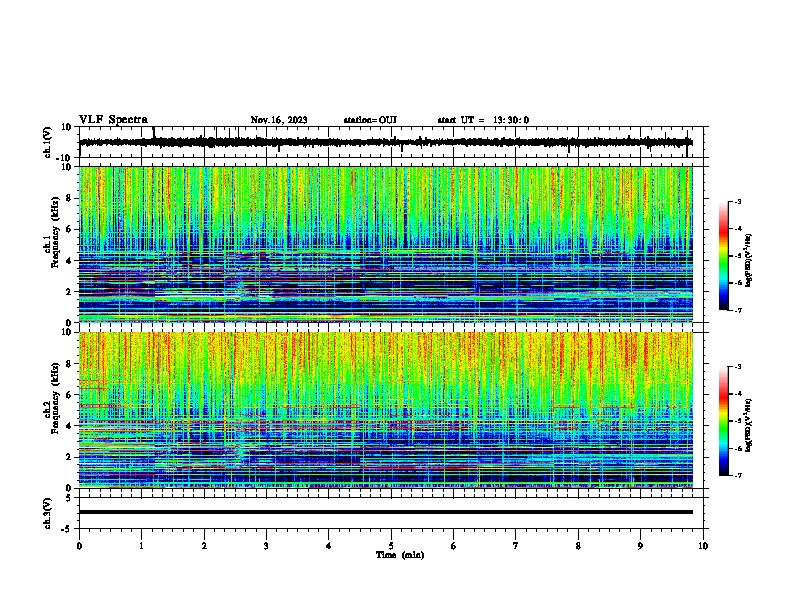Click the time axis tick label "3"

tap(266, 546)
